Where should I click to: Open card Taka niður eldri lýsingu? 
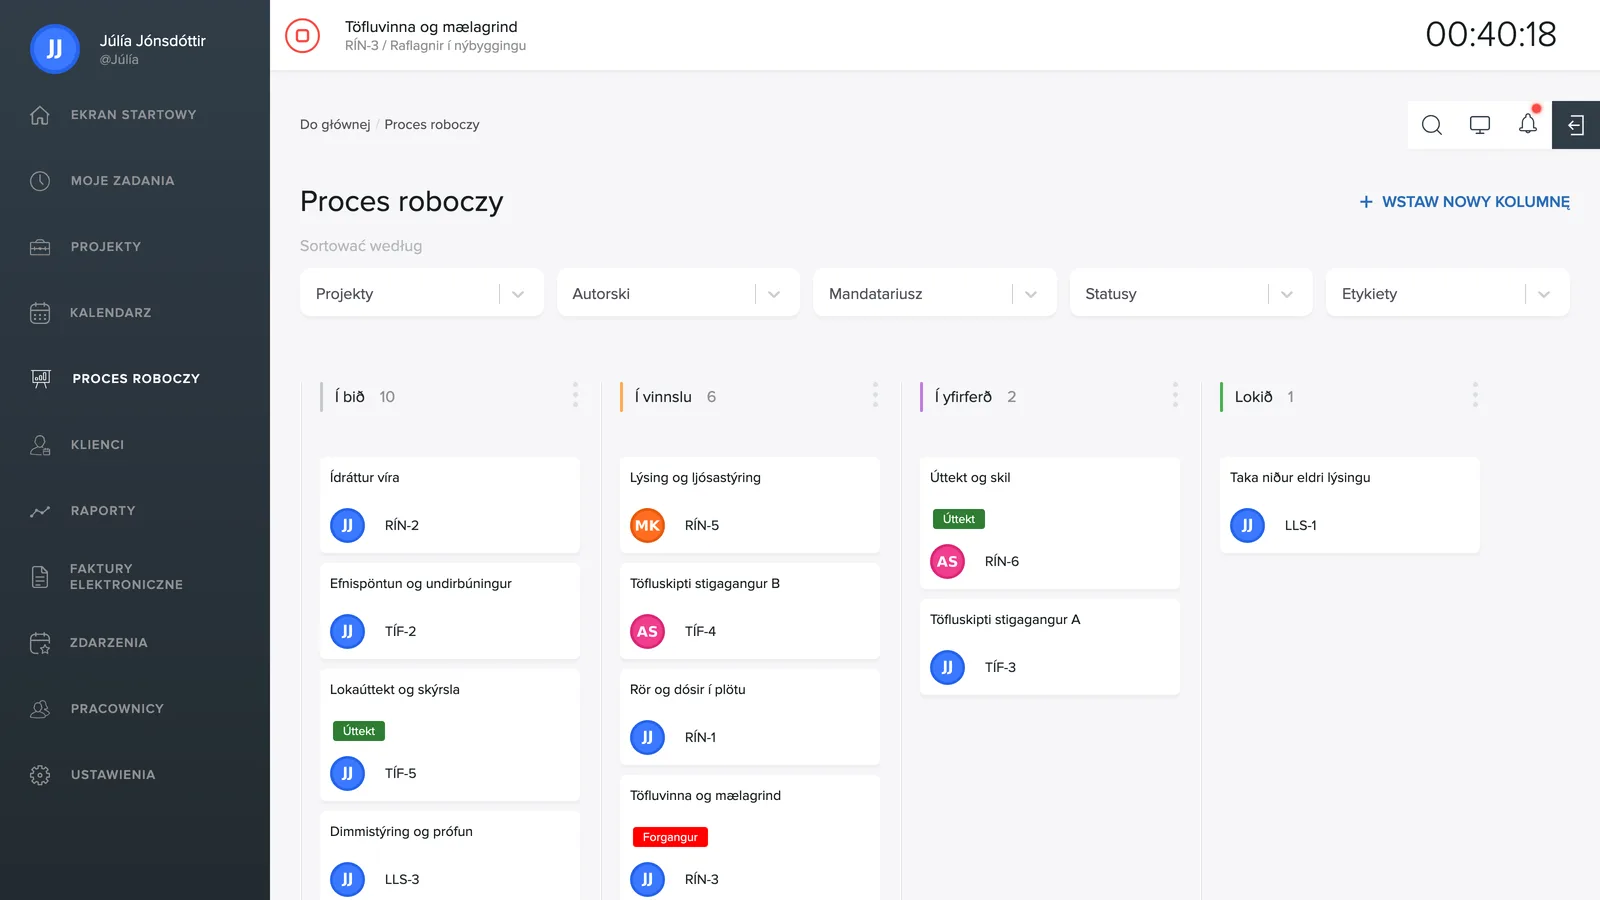pos(1350,505)
